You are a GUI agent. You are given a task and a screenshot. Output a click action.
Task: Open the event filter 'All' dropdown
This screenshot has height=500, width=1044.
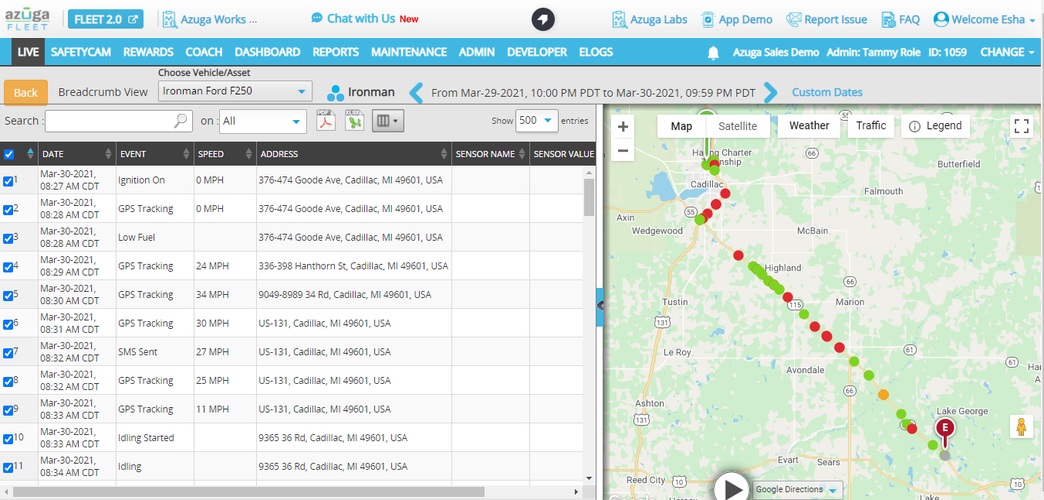[263, 121]
